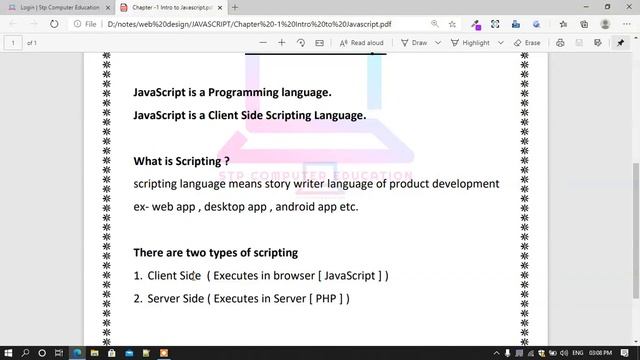Open the web capture screenshot icon

pyautogui.click(x=495, y=24)
